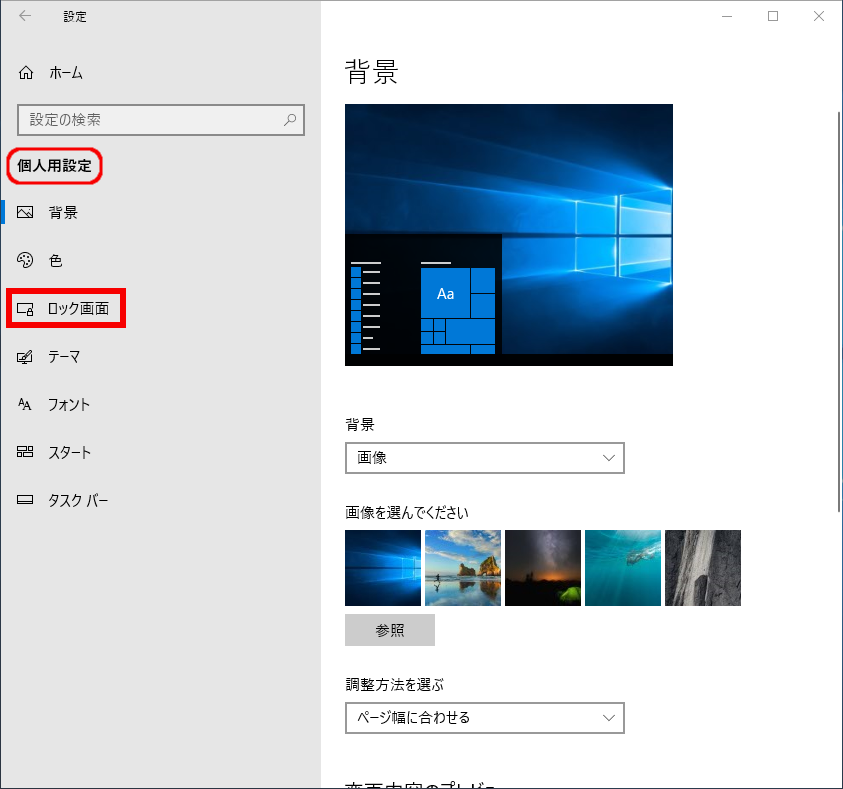The width and height of the screenshot is (843, 789).
Task: Select the grey cliff wallpaper thumbnail
Action: (703, 568)
